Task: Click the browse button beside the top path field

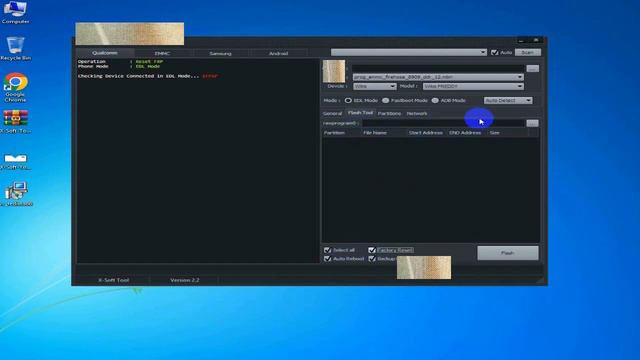Action: pyautogui.click(x=533, y=69)
